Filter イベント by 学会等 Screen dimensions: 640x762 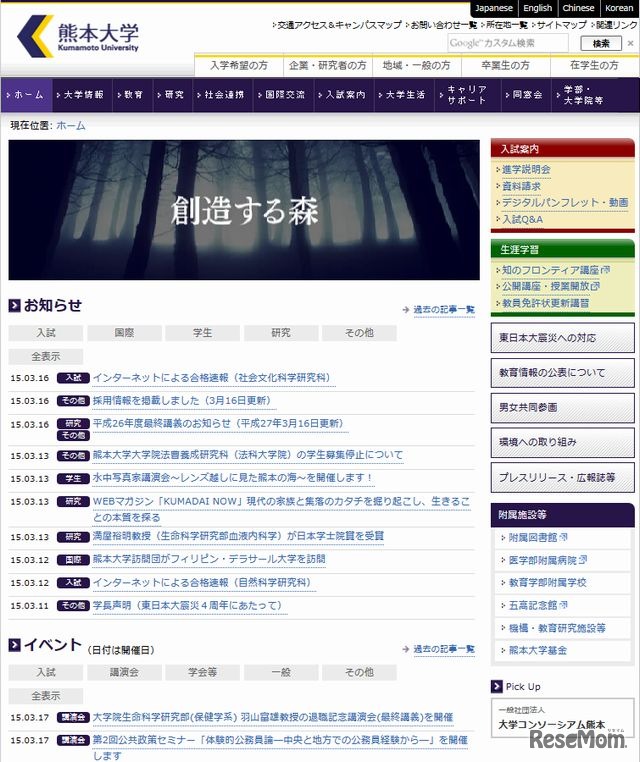(203, 673)
